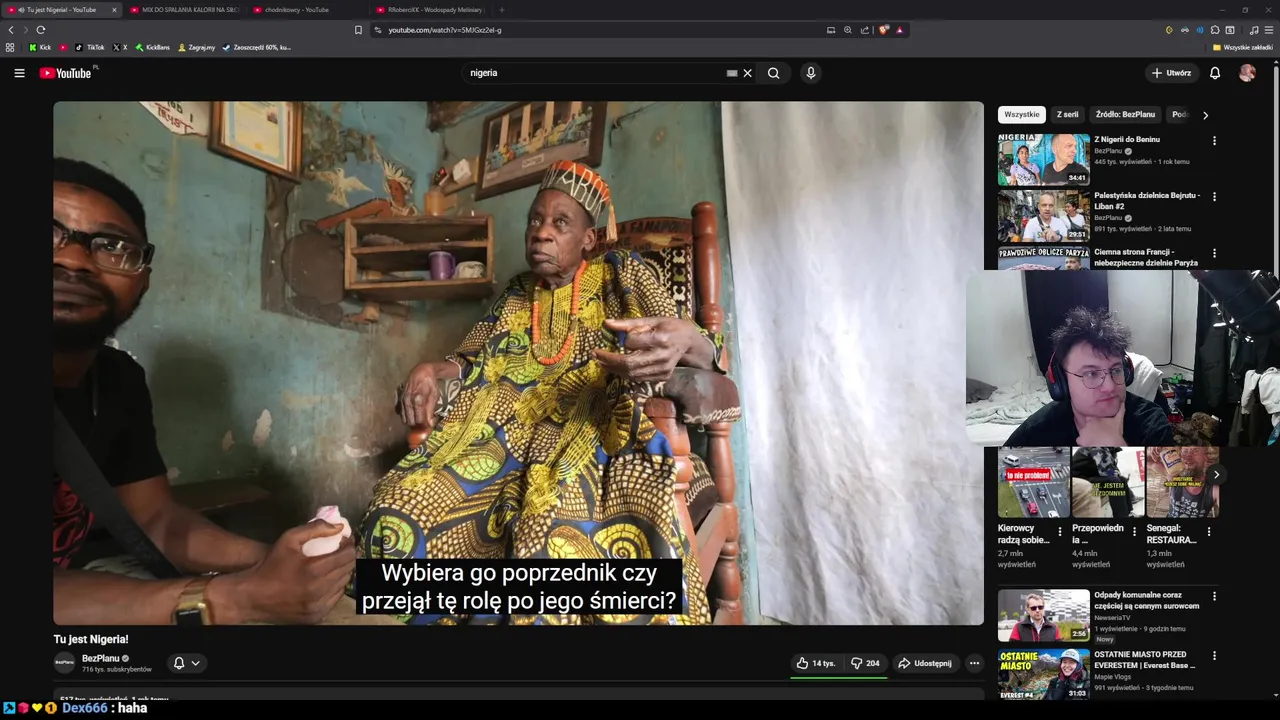Screen dimensions: 1280x720
Task: Open 'OSTATNIE MIASTO PRZED EVERESTEM' thumbnail
Action: [1043, 674]
